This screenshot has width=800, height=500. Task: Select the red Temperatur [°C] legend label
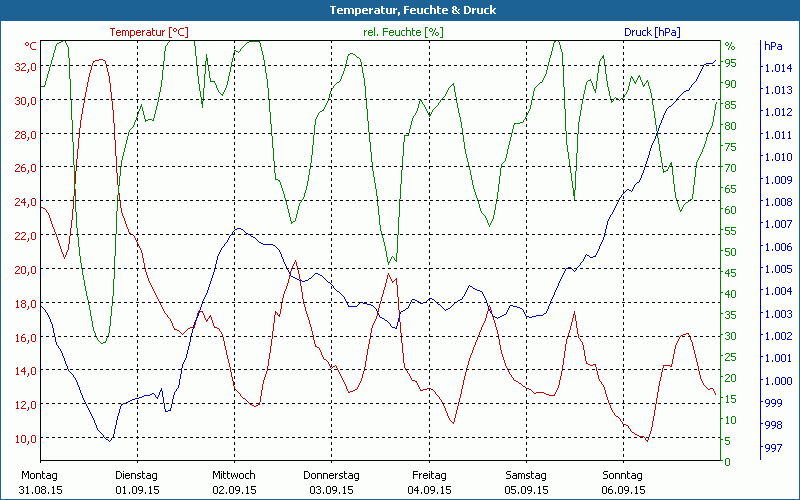tap(149, 32)
